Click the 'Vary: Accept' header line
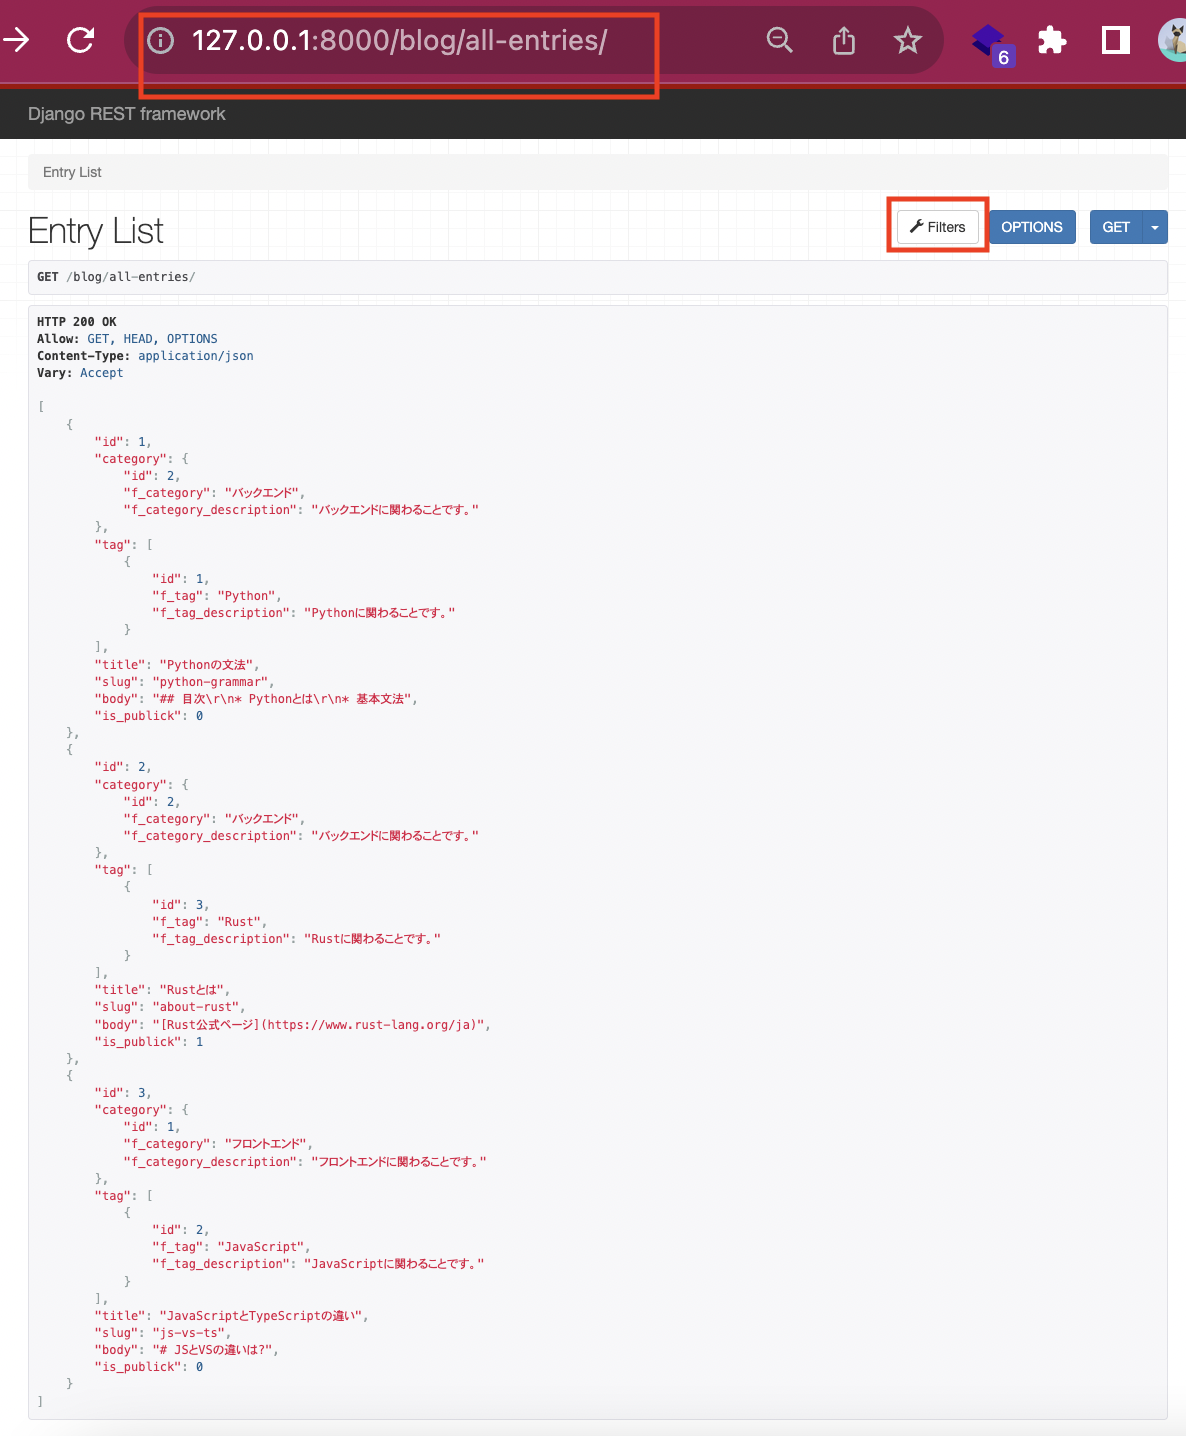1186x1436 pixels. click(x=80, y=373)
